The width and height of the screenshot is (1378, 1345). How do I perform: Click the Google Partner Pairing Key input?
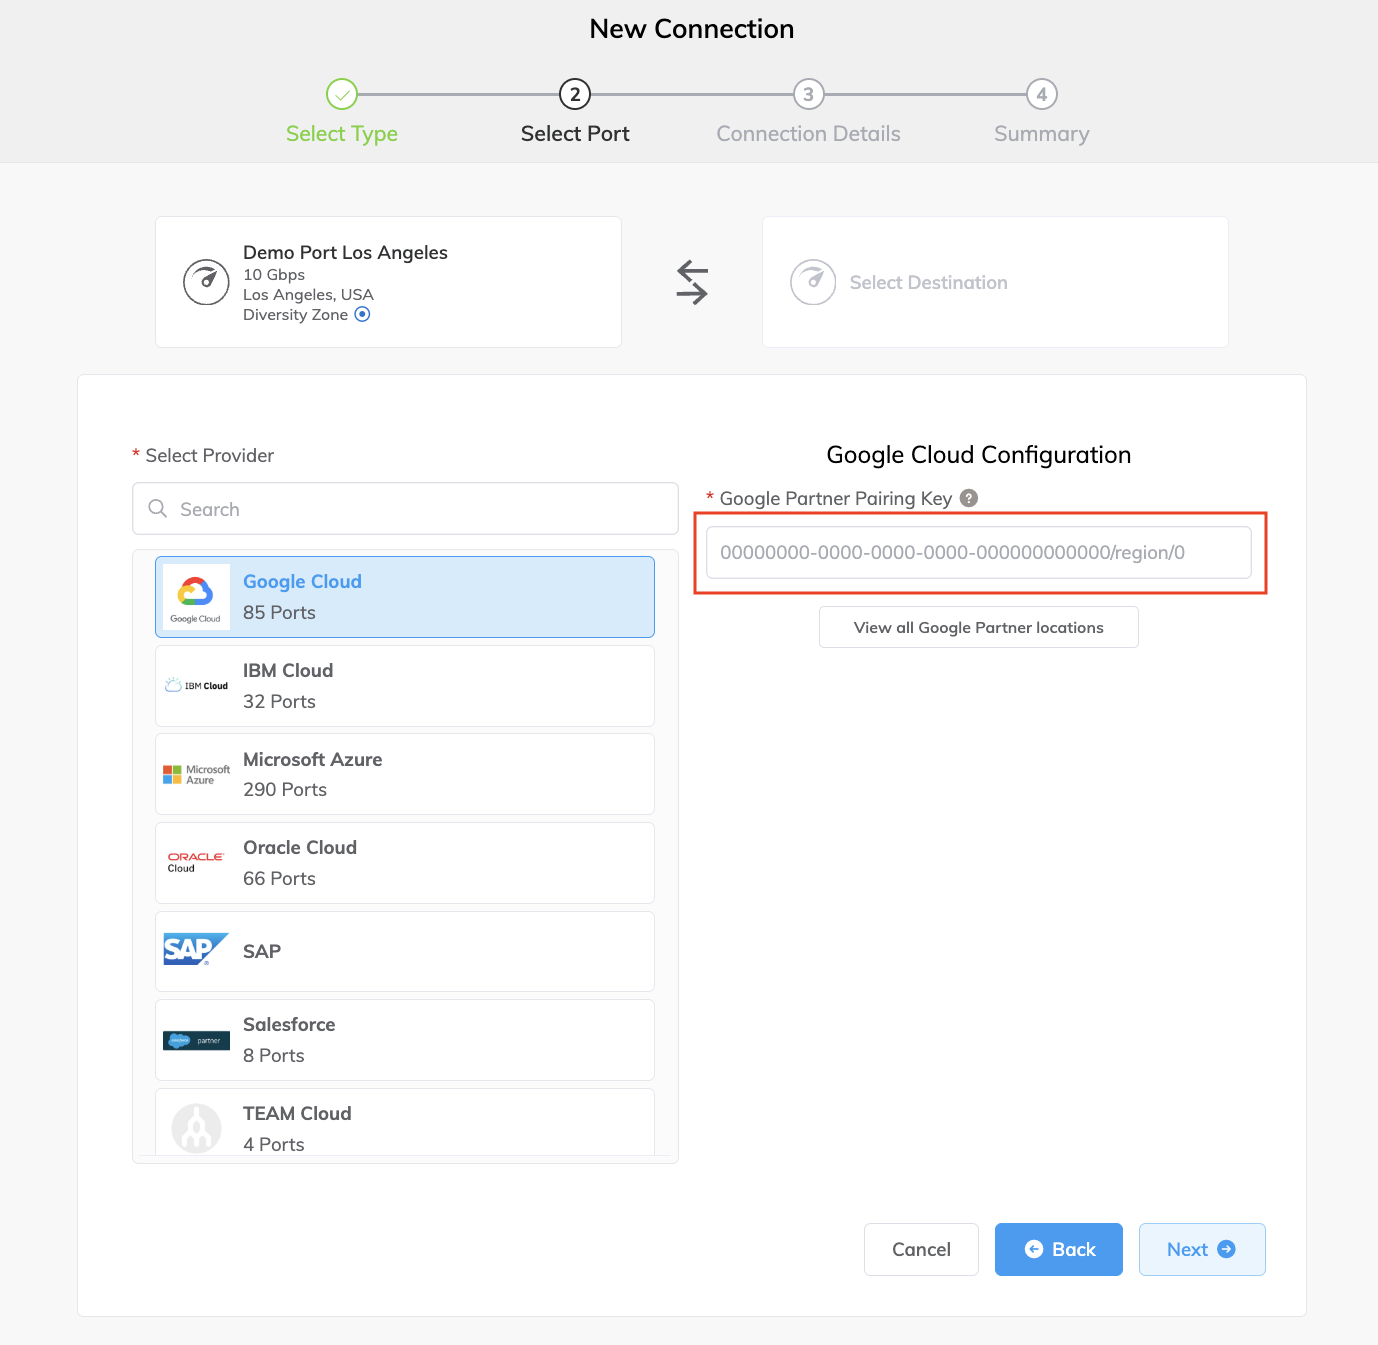978,552
